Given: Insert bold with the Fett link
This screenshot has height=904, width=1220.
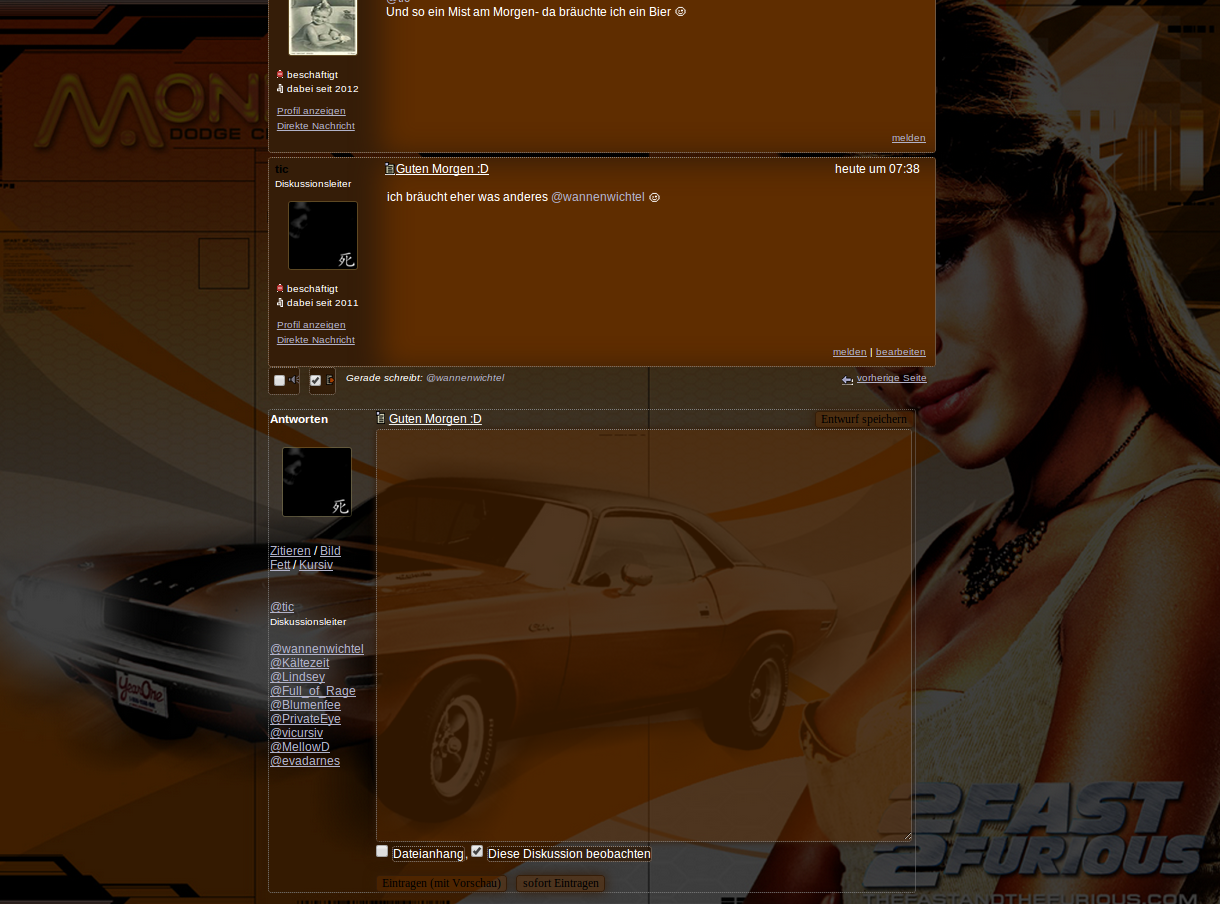Looking at the screenshot, I should [x=280, y=565].
